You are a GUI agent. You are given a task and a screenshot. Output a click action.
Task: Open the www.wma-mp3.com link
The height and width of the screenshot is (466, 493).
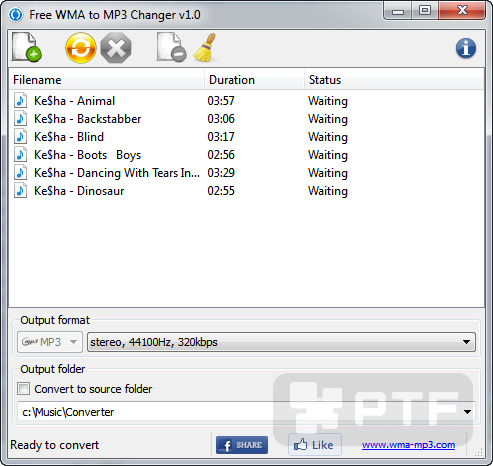408,445
